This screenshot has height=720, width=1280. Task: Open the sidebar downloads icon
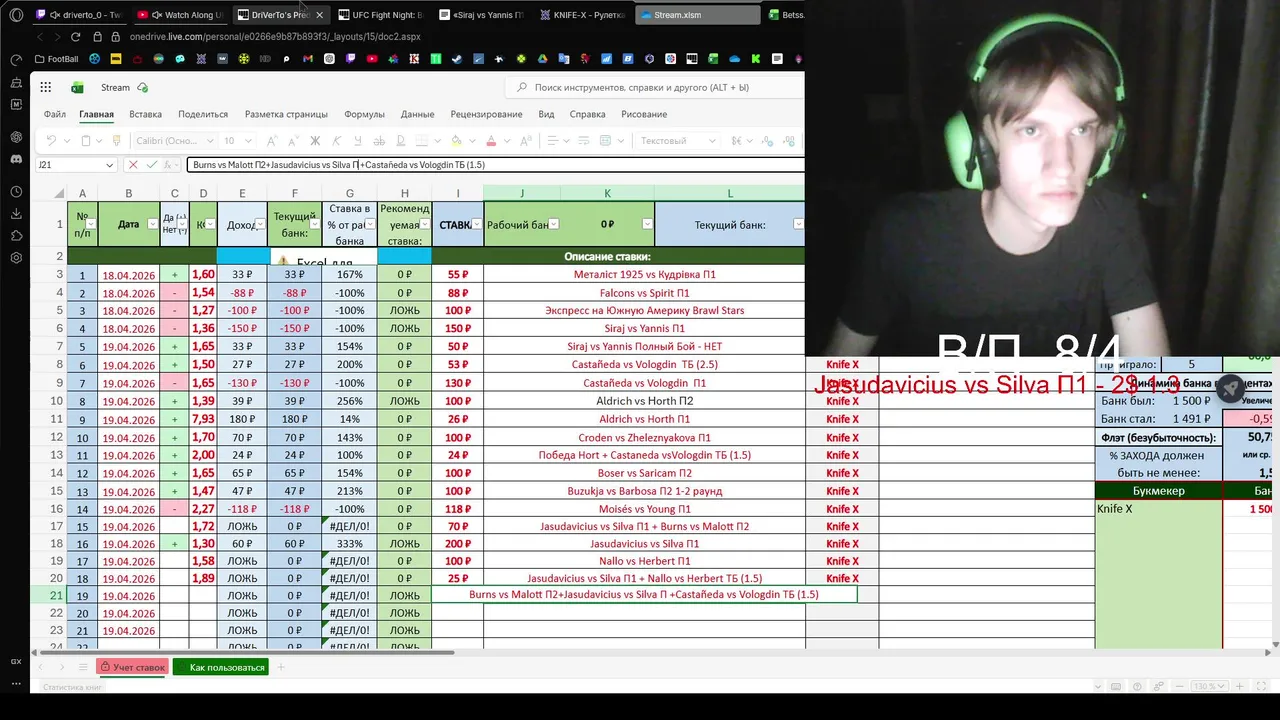(x=16, y=214)
